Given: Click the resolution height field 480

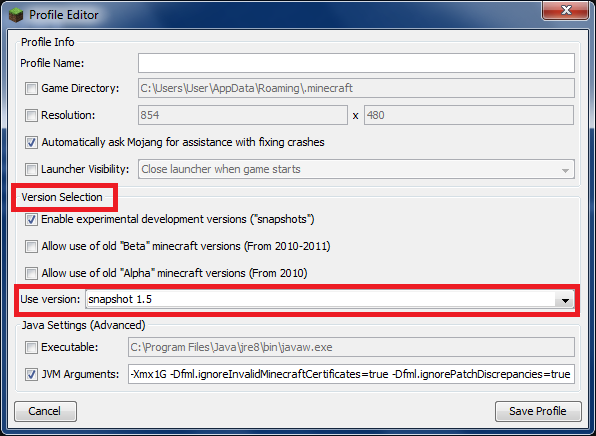Looking at the screenshot, I should point(469,115).
